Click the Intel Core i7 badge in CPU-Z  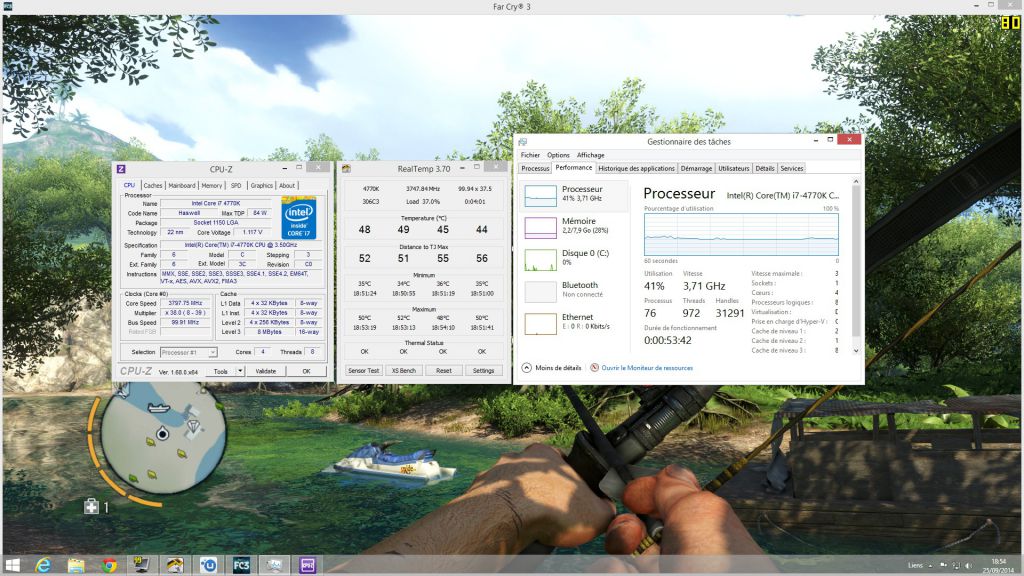[x=299, y=217]
